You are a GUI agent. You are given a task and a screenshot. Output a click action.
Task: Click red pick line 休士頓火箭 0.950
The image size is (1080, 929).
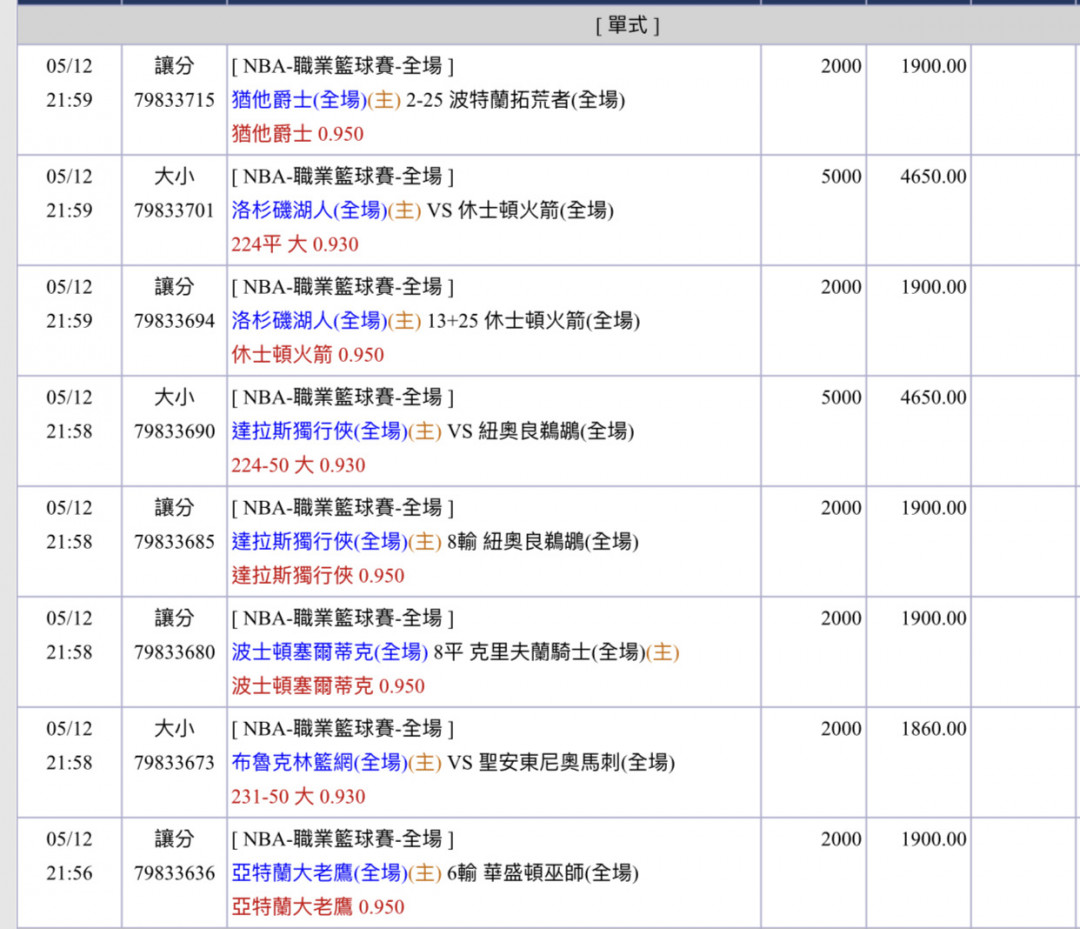pos(308,355)
